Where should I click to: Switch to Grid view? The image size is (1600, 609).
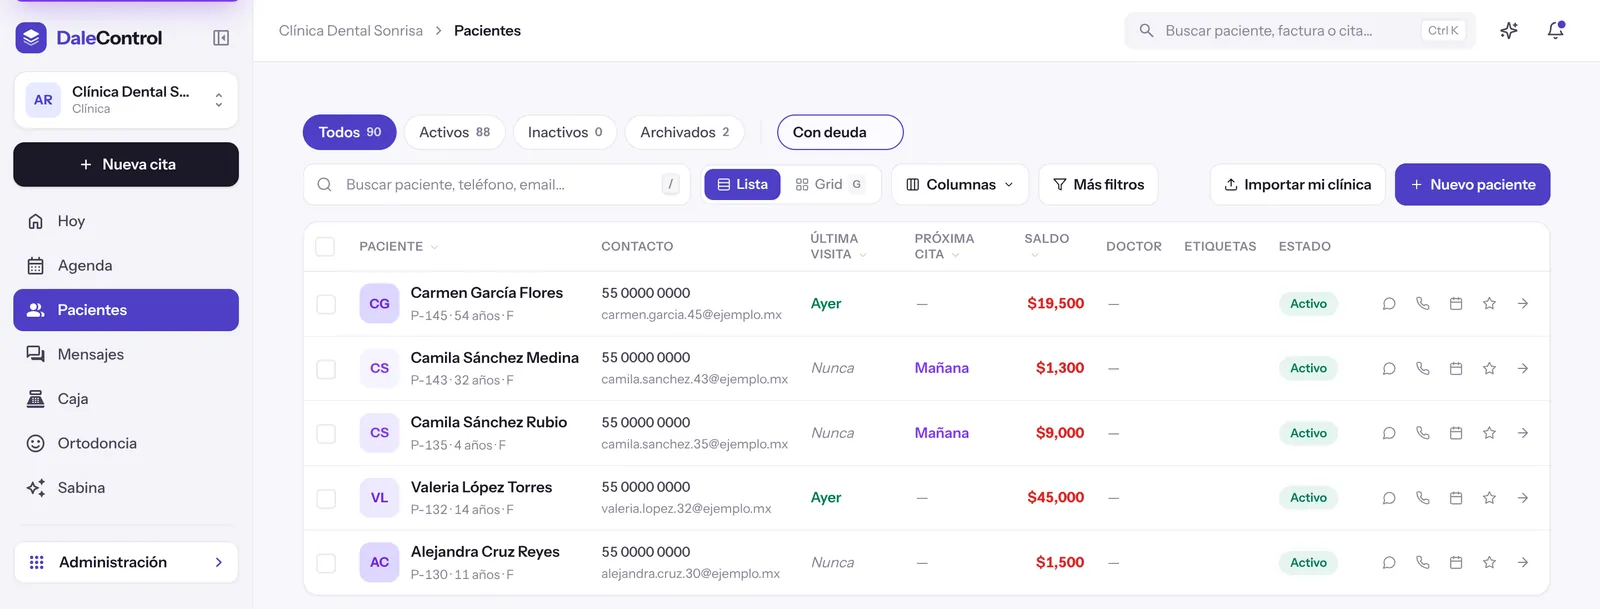pos(829,184)
